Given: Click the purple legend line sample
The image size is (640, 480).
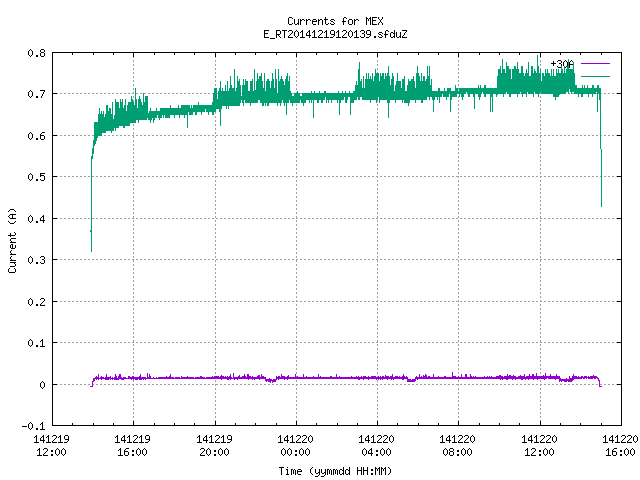Looking at the screenshot, I should click(x=595, y=64).
